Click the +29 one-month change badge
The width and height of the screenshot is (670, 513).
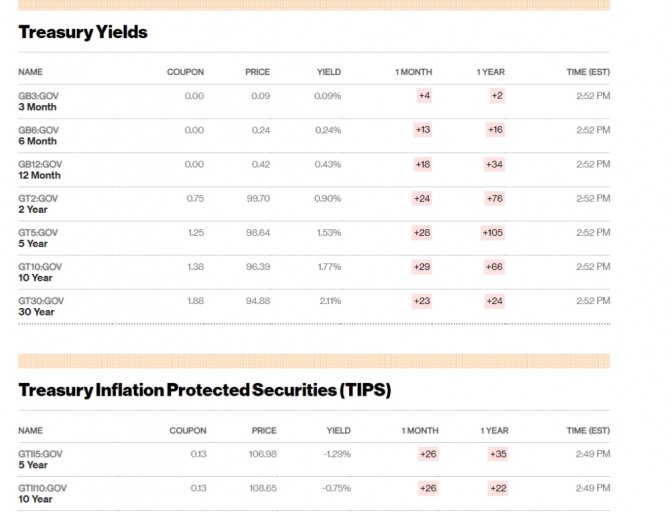pyautogui.click(x=422, y=267)
